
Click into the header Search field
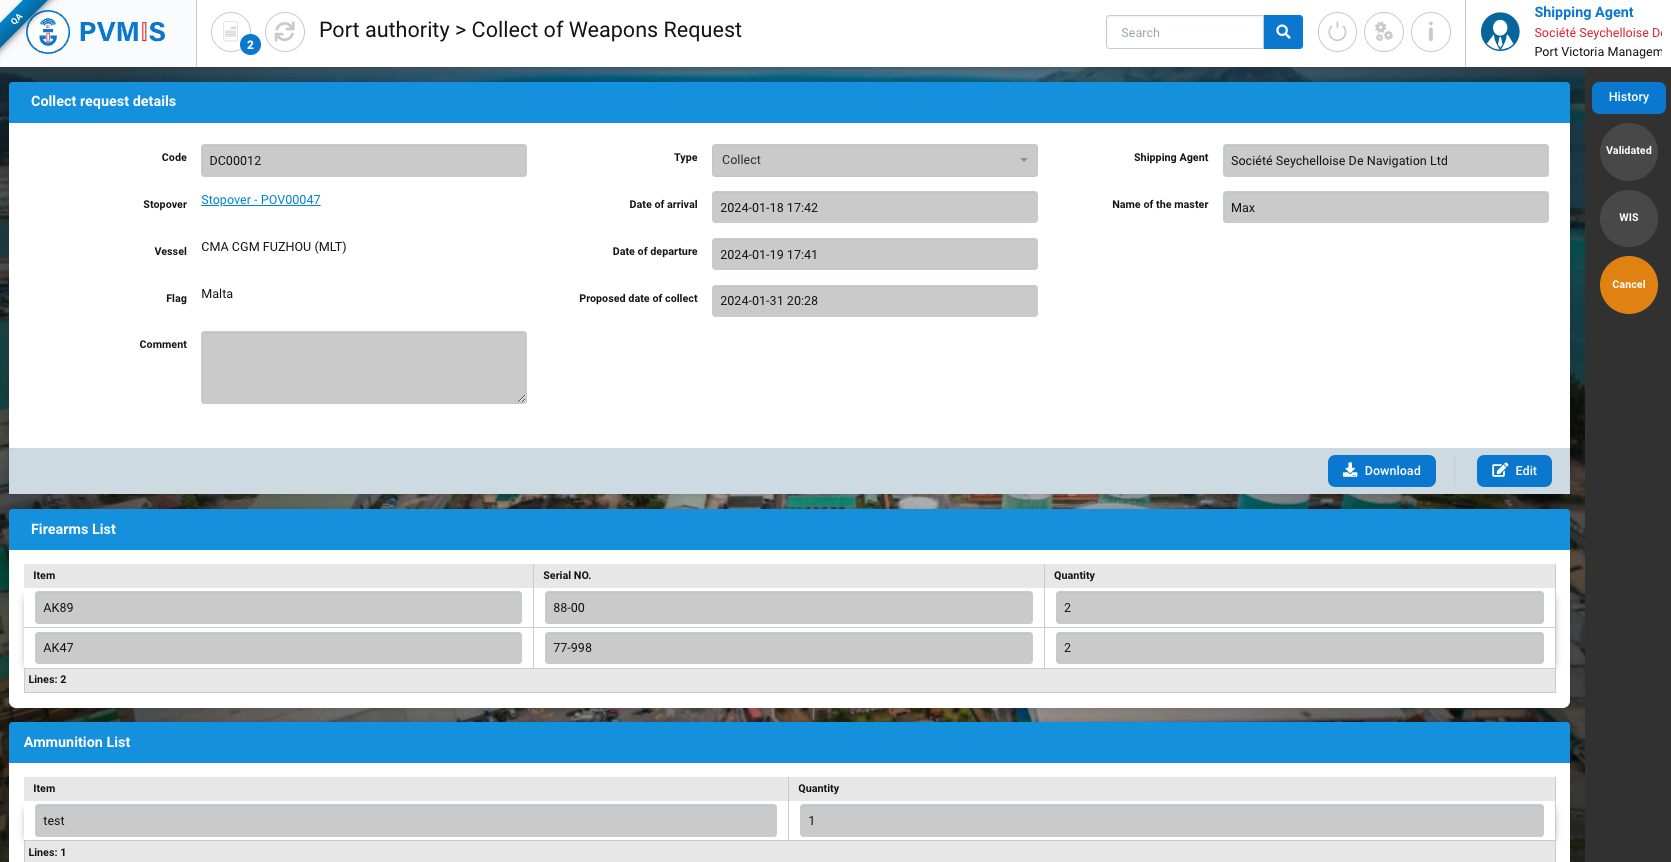[1185, 32]
